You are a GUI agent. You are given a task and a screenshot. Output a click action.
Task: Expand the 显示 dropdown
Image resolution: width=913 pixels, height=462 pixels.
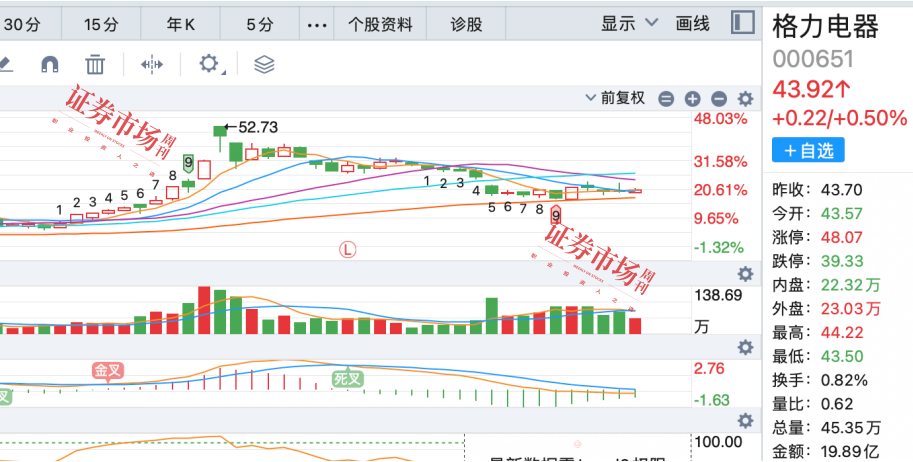pos(629,23)
